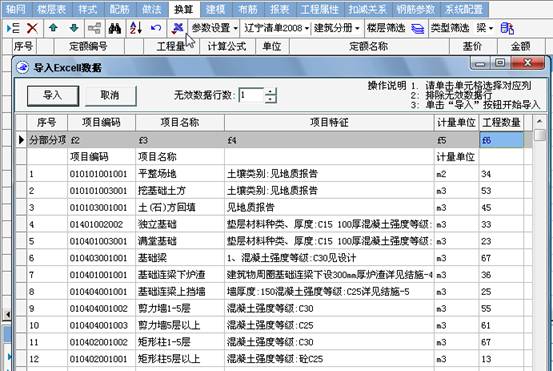
Task: Click the 无效数据行数 input field
Action: 251,95
